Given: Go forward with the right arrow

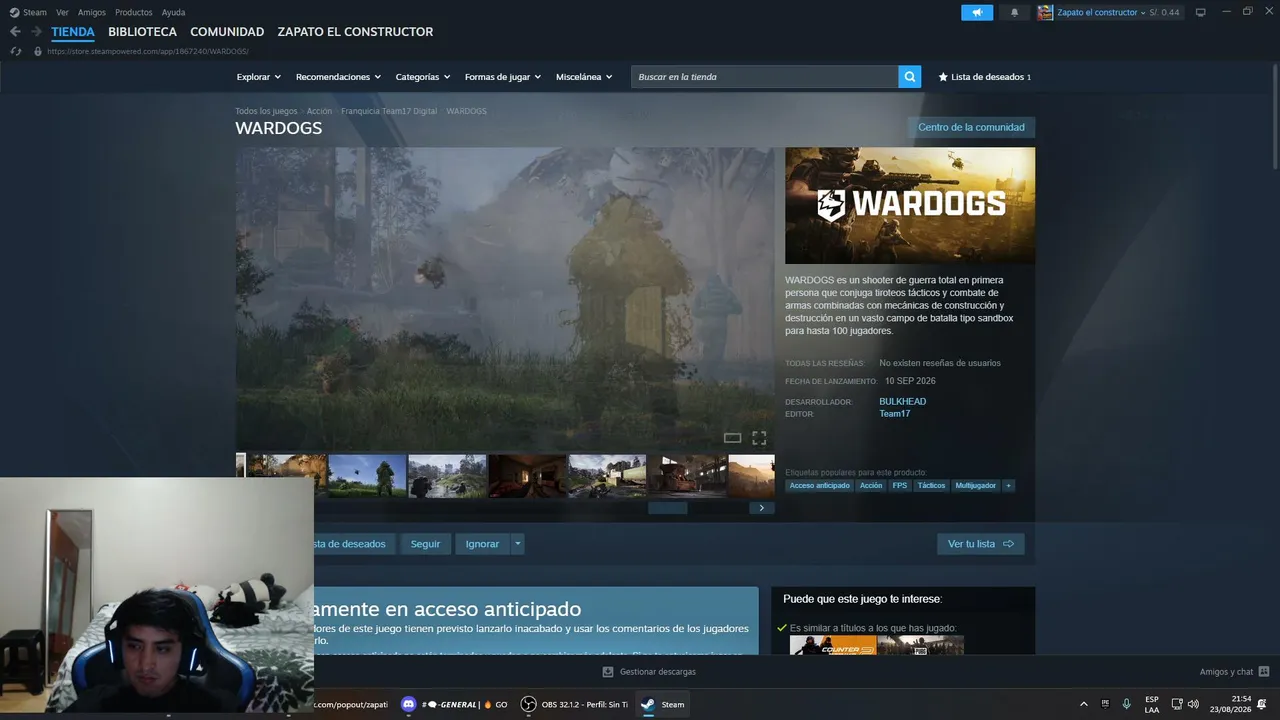Looking at the screenshot, I should click(x=36, y=32).
